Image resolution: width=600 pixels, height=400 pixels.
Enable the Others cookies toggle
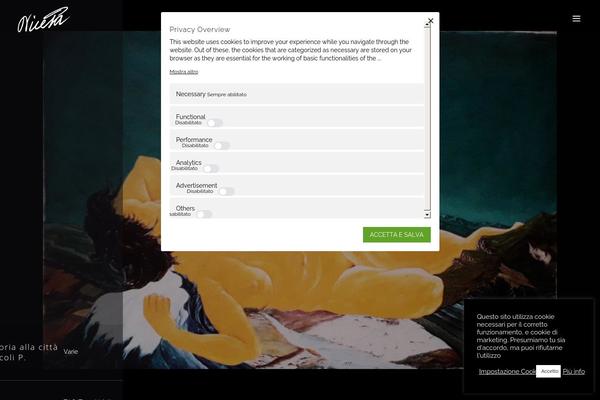204,214
